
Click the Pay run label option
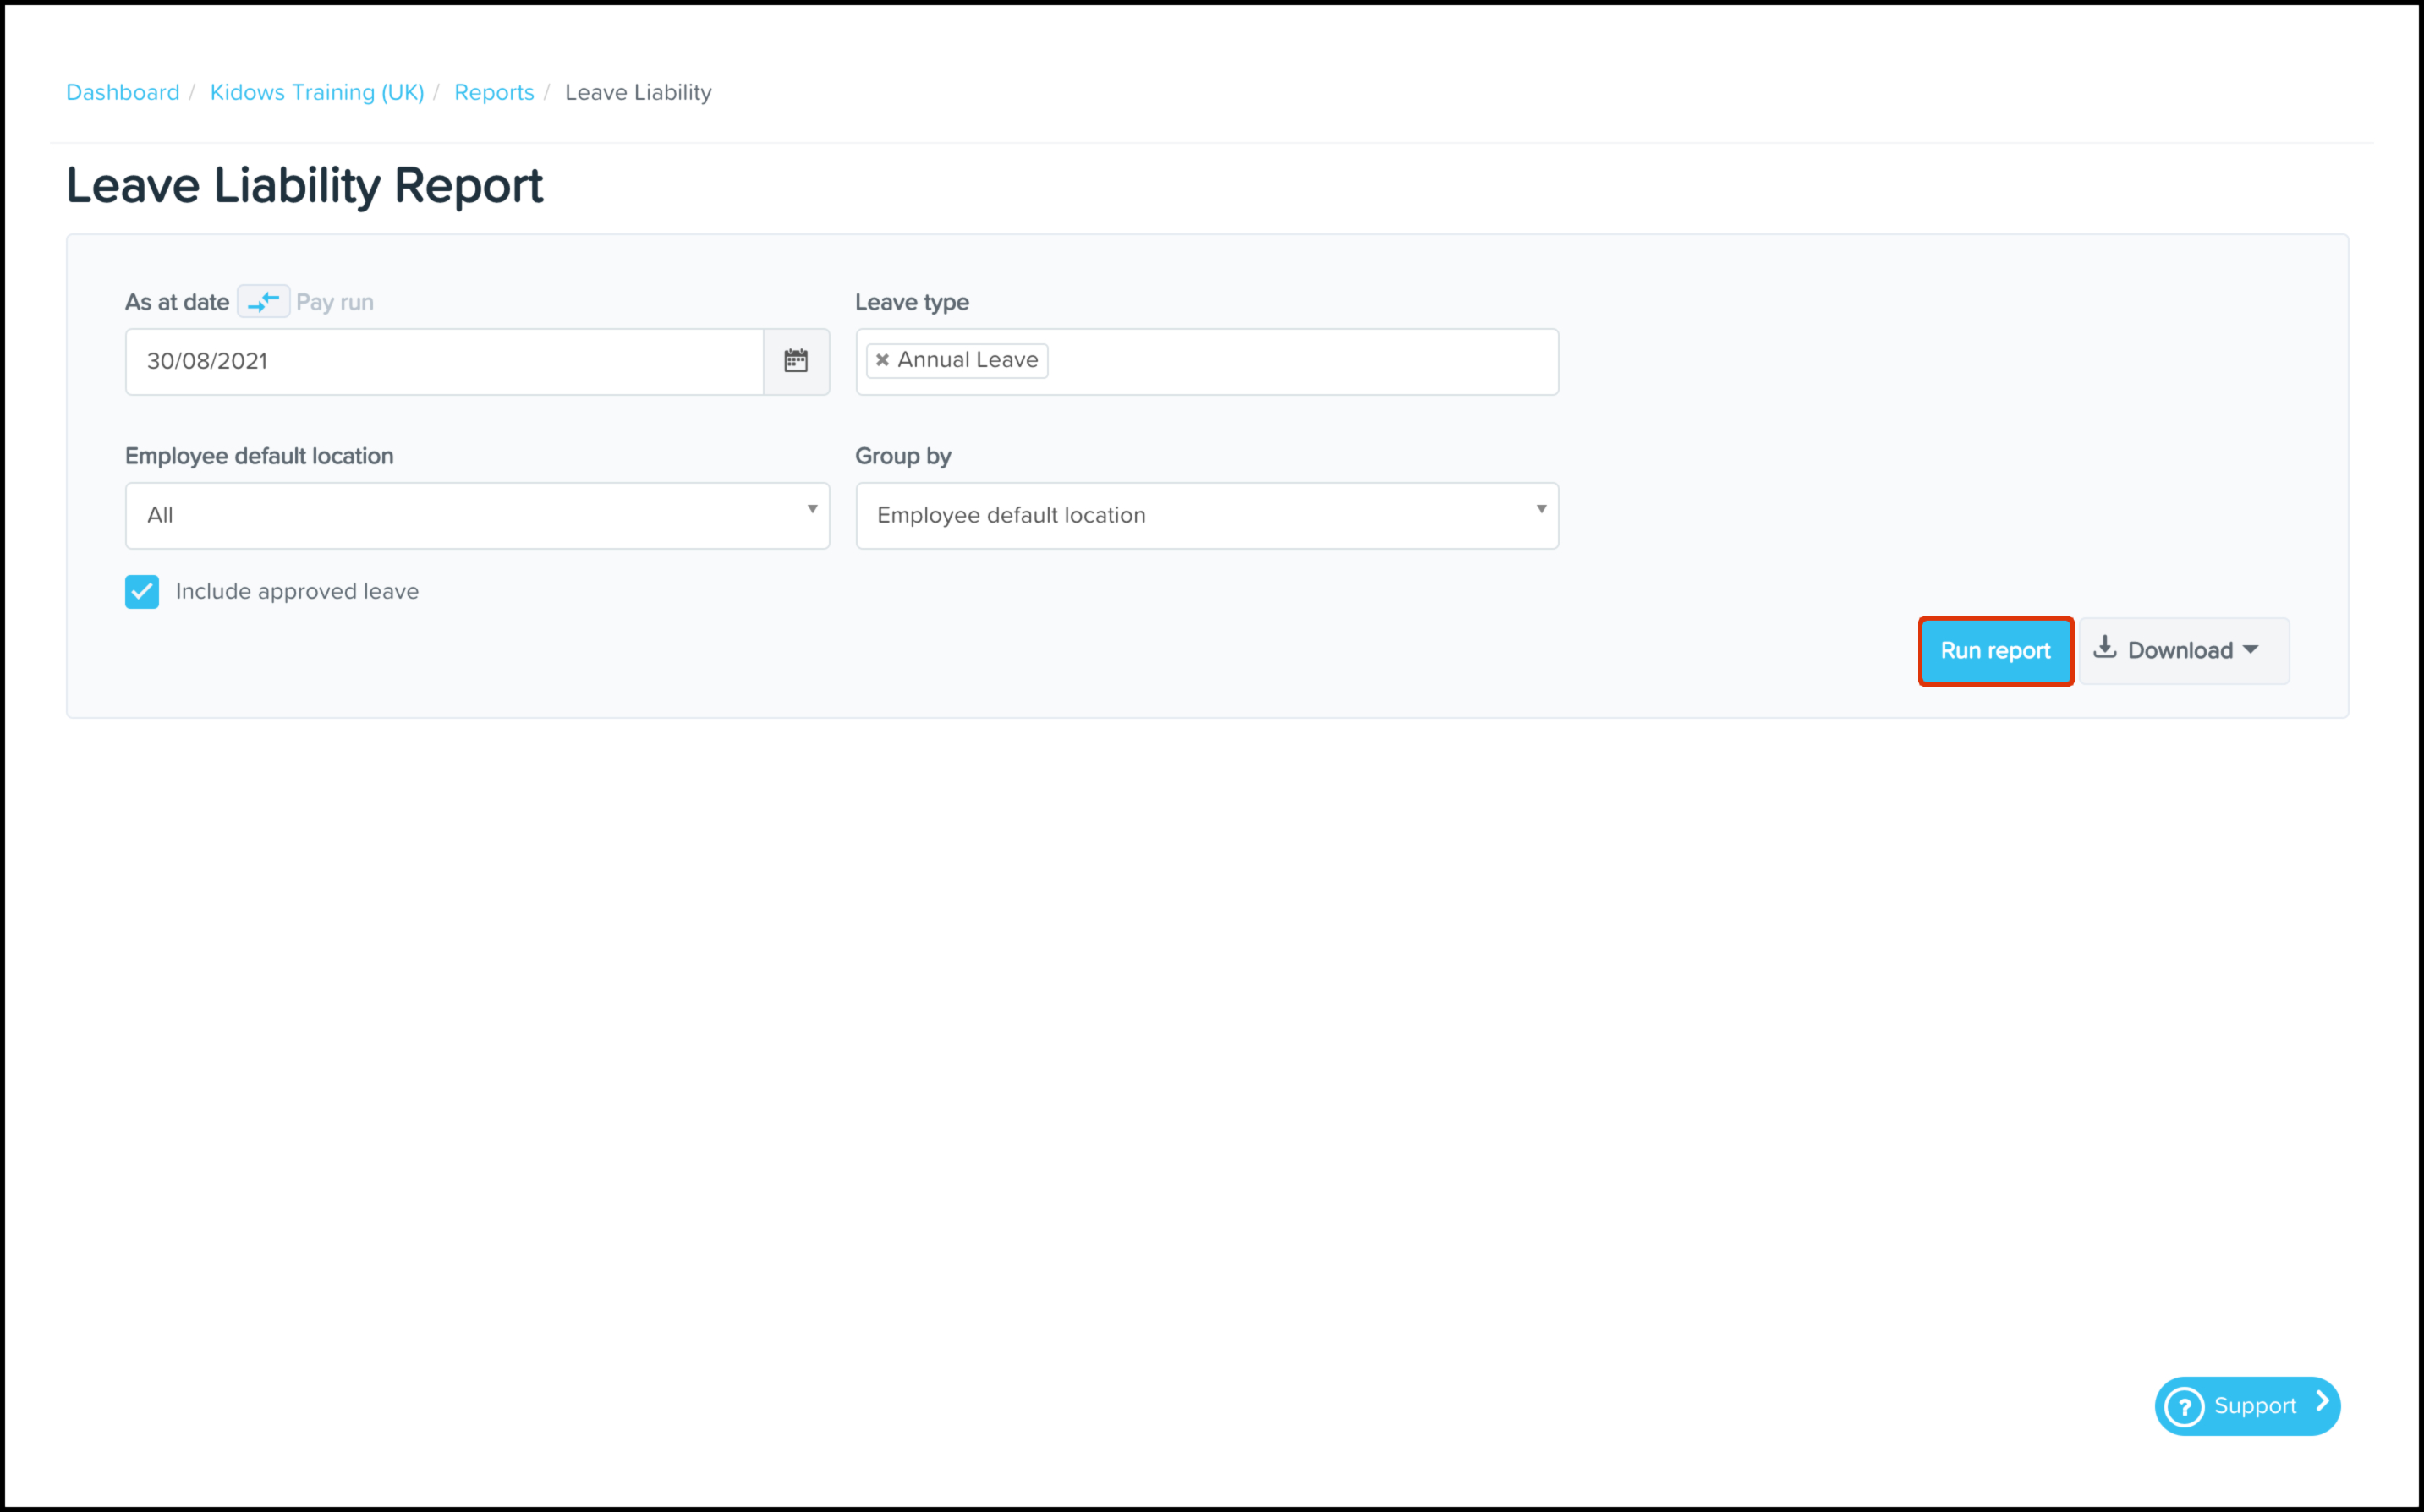point(335,302)
